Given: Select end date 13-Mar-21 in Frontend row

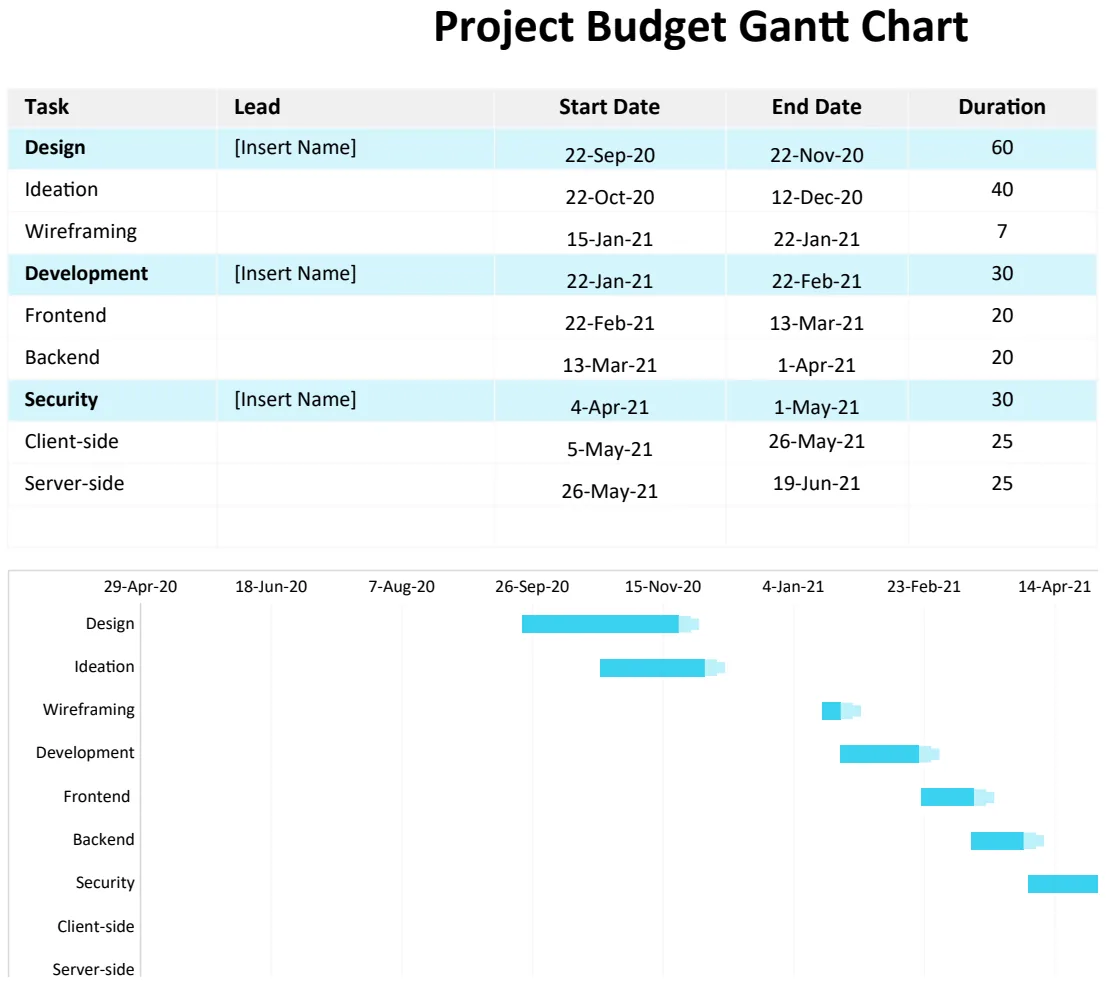Looking at the screenshot, I should point(816,323).
